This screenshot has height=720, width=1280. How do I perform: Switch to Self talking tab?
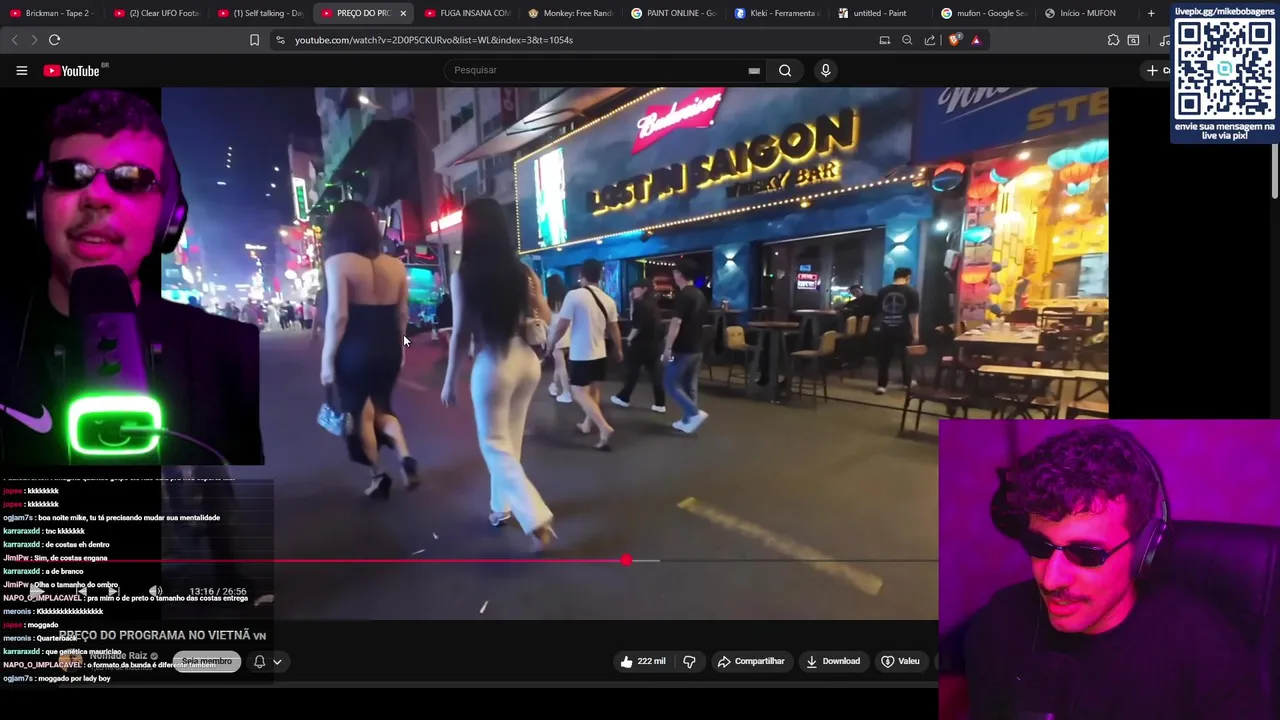[260, 13]
